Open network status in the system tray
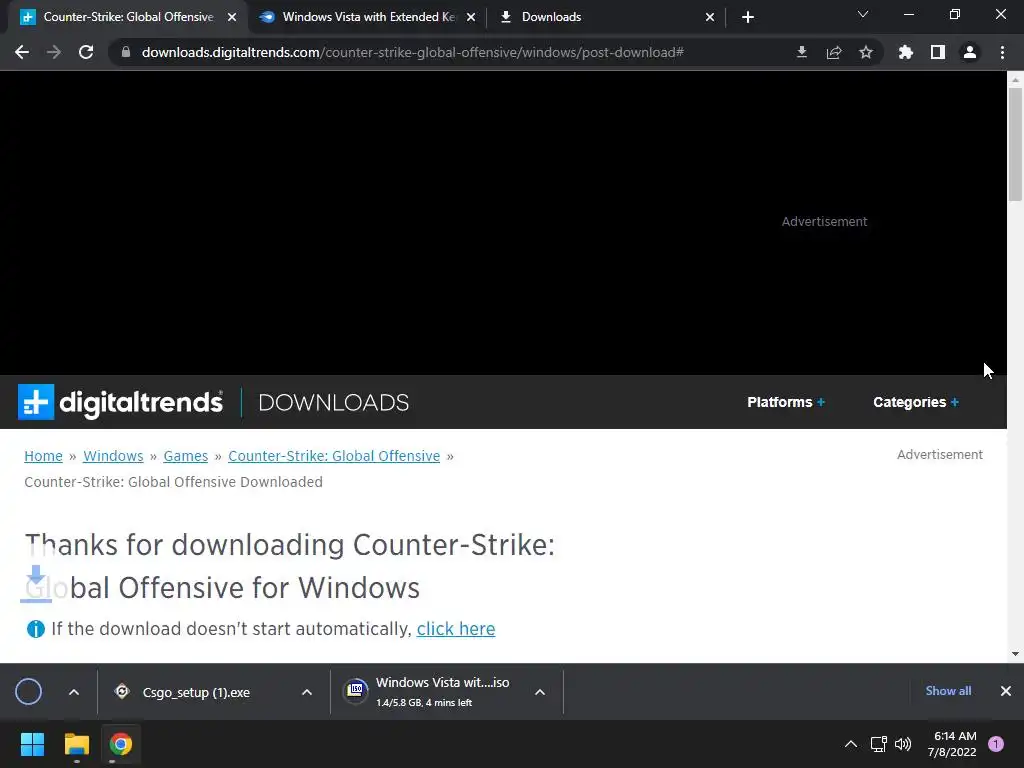1024x768 pixels. (878, 744)
